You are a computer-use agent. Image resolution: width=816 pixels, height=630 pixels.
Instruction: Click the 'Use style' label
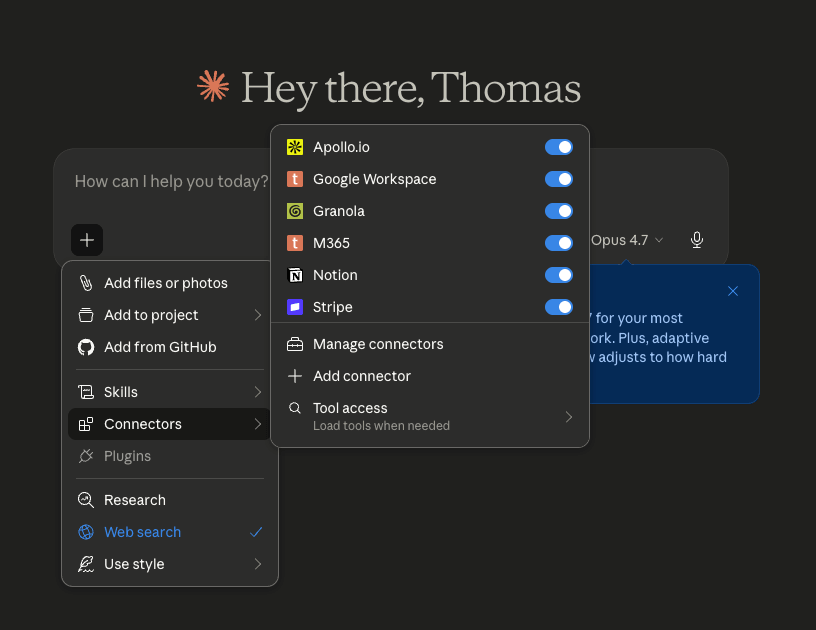134,564
